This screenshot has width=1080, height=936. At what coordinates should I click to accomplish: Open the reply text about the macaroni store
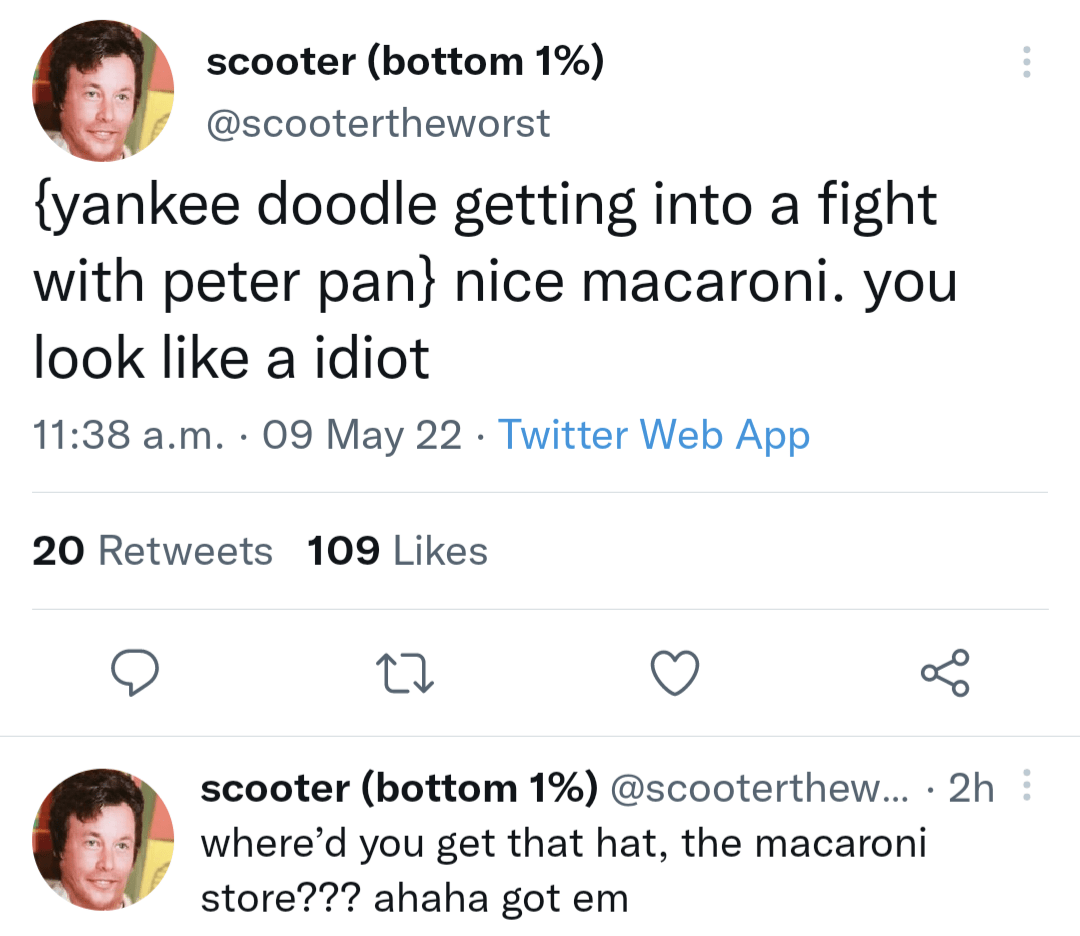click(x=563, y=870)
